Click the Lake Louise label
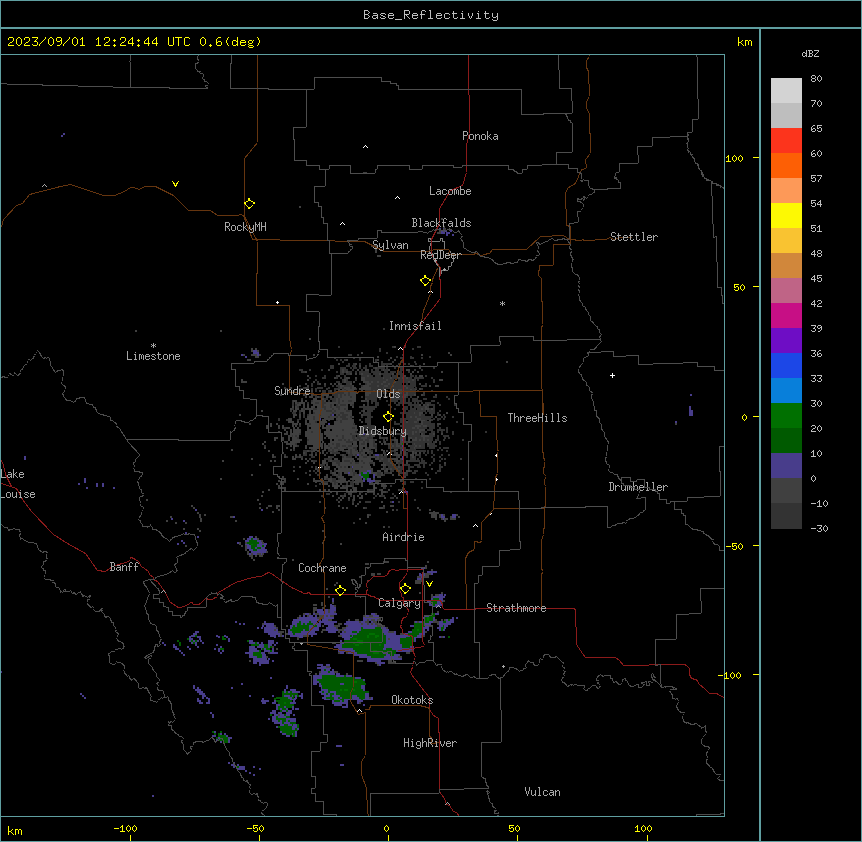Image resolution: width=862 pixels, height=842 pixels. coord(18,484)
